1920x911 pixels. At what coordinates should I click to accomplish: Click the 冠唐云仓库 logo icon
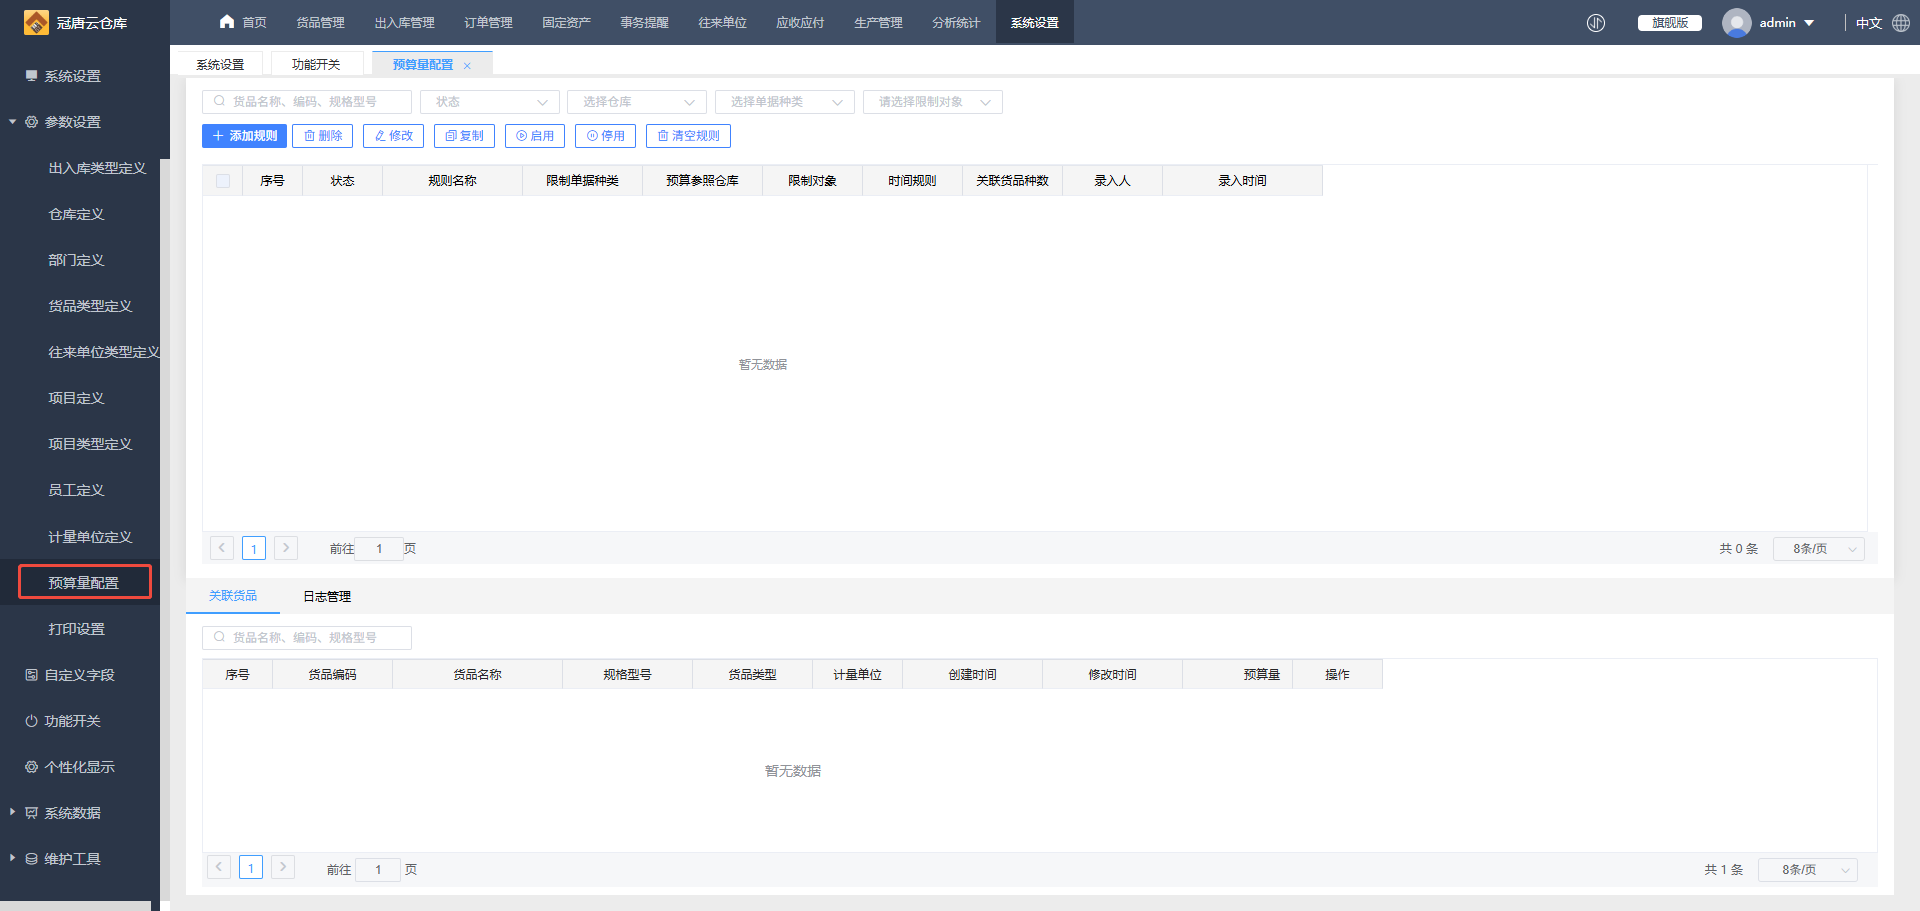coord(36,22)
